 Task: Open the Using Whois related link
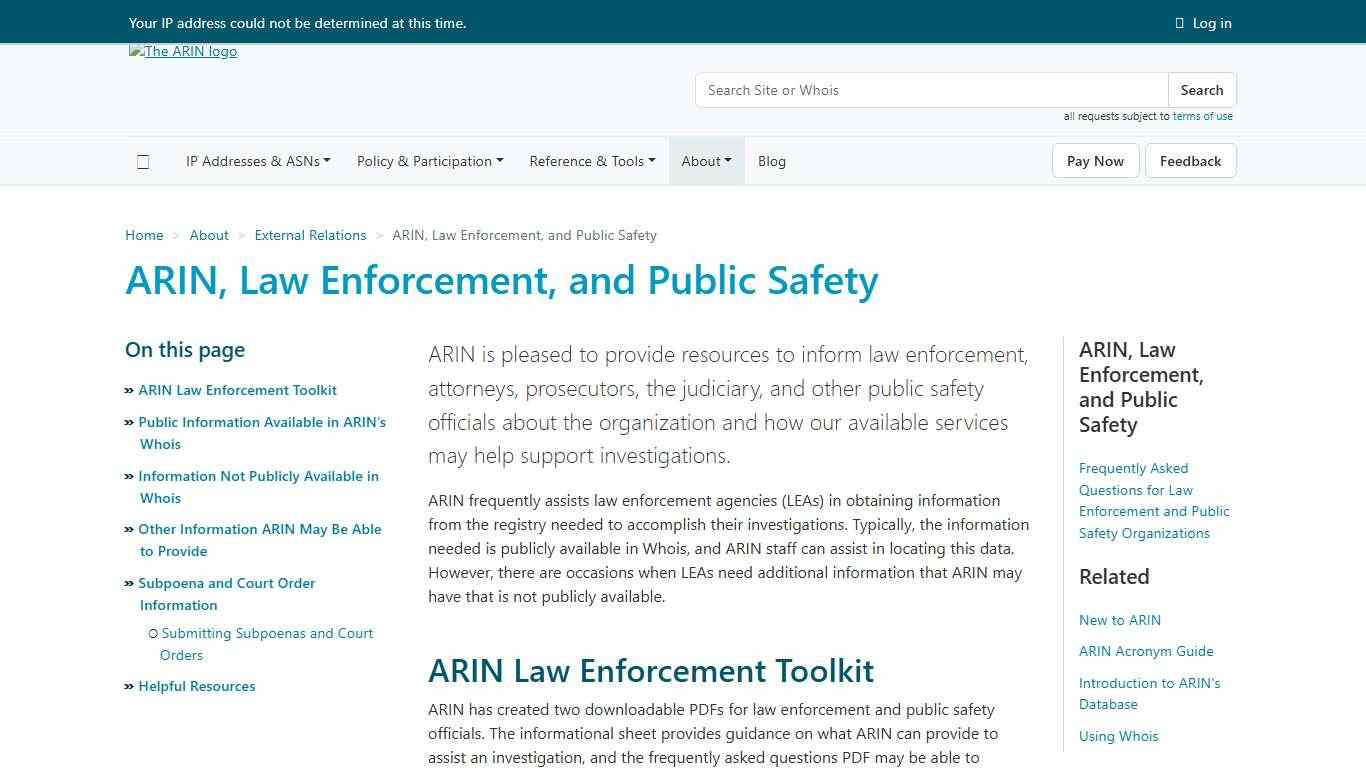click(x=1118, y=736)
